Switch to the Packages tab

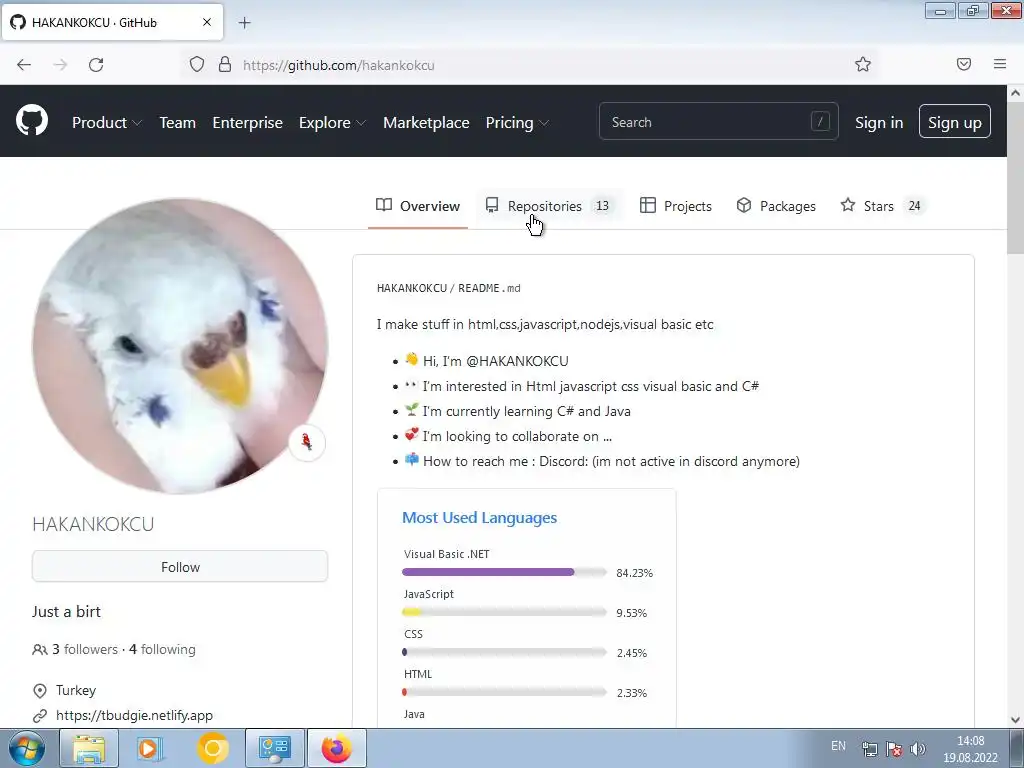776,206
